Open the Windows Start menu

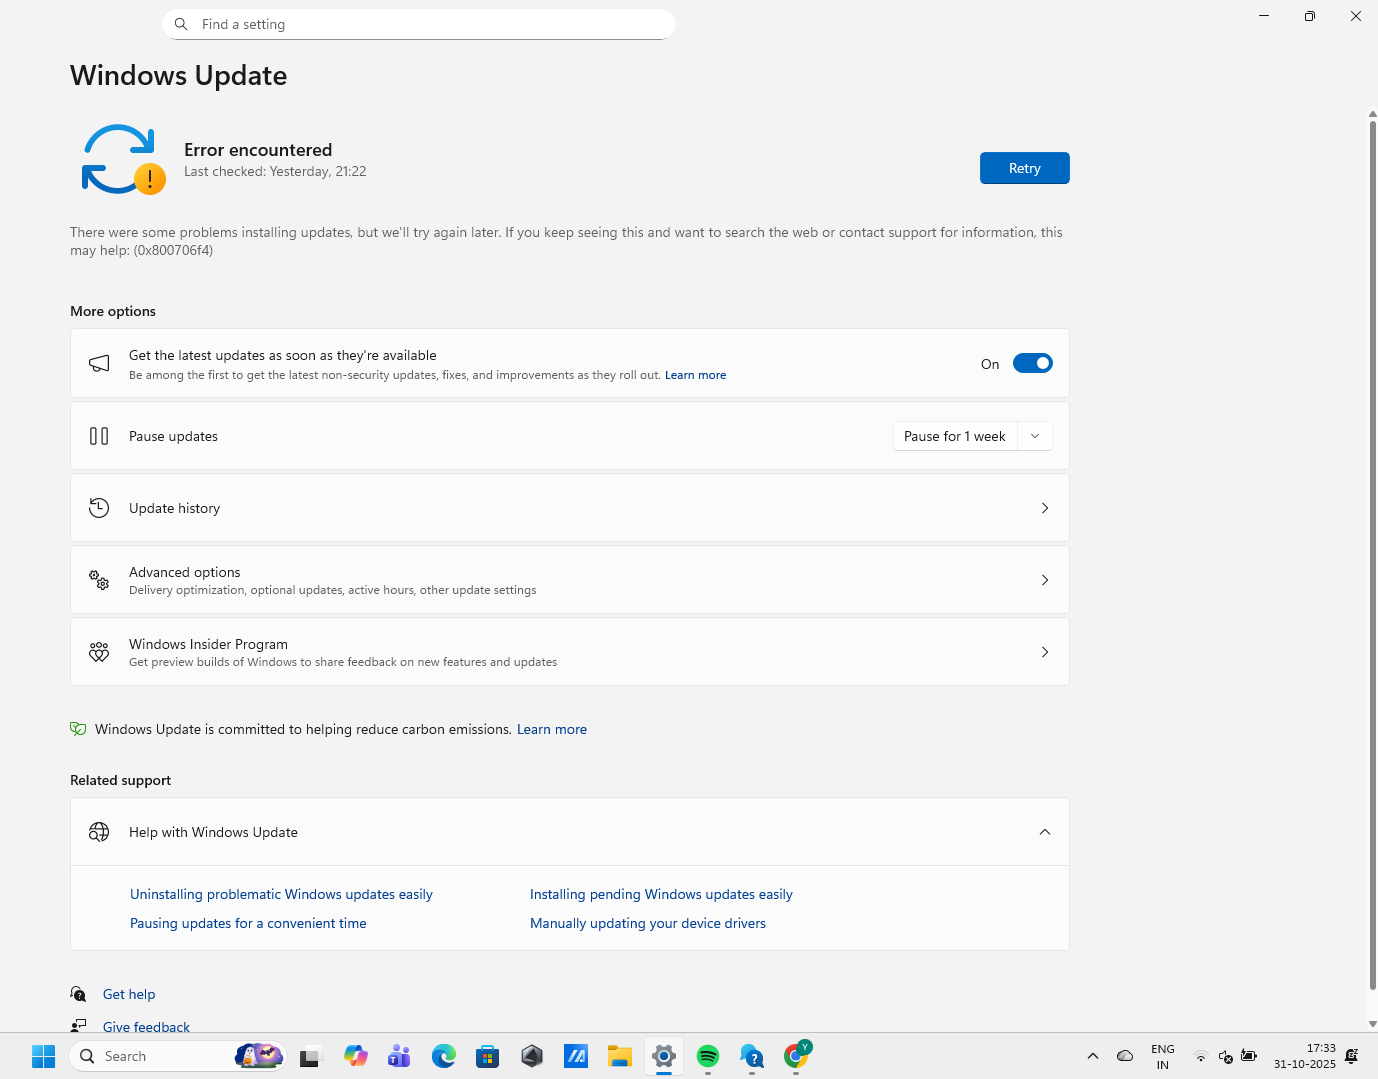coord(43,1056)
